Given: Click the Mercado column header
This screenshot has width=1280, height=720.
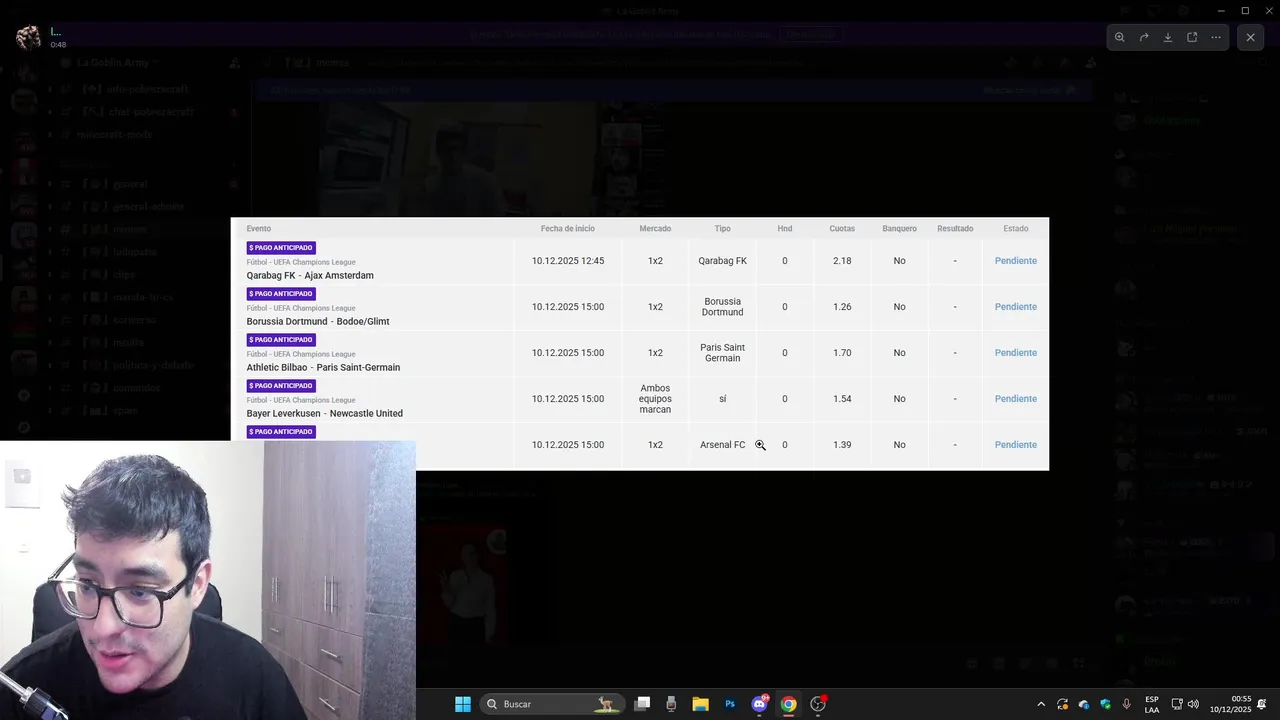Looking at the screenshot, I should (x=655, y=229).
